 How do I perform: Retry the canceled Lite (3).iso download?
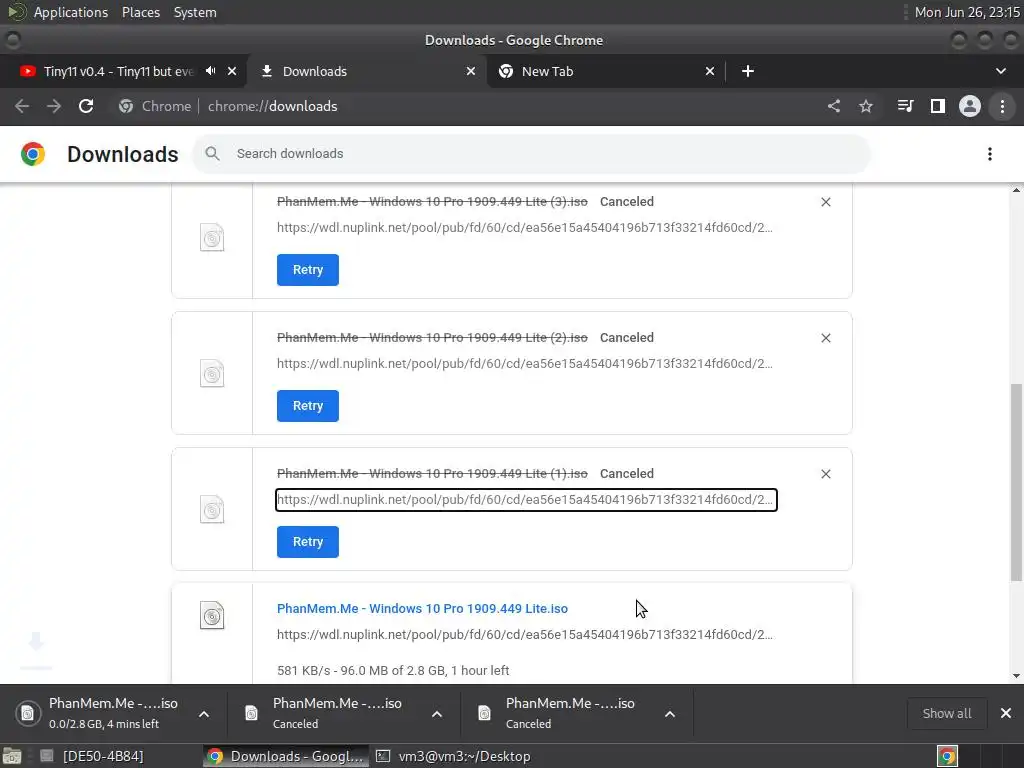308,270
